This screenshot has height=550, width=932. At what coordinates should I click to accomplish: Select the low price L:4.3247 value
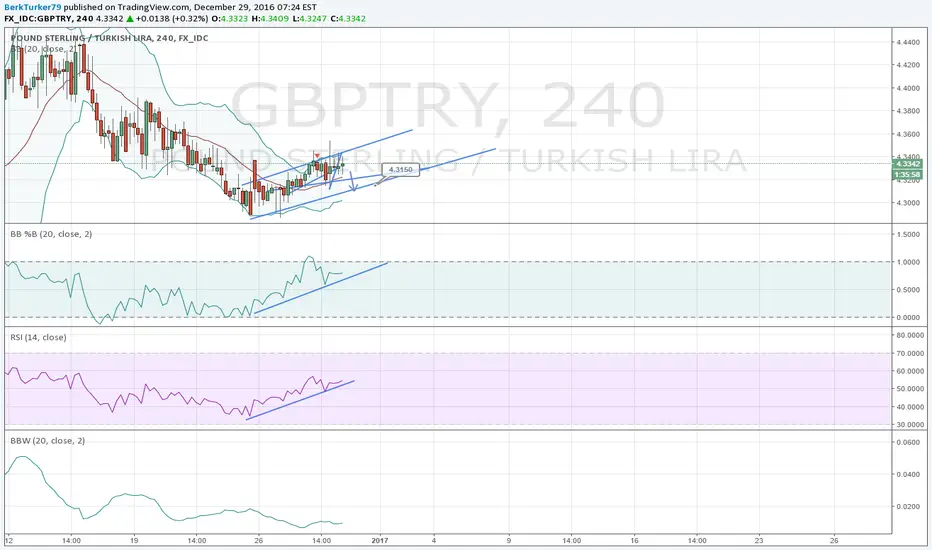[x=310, y=18]
